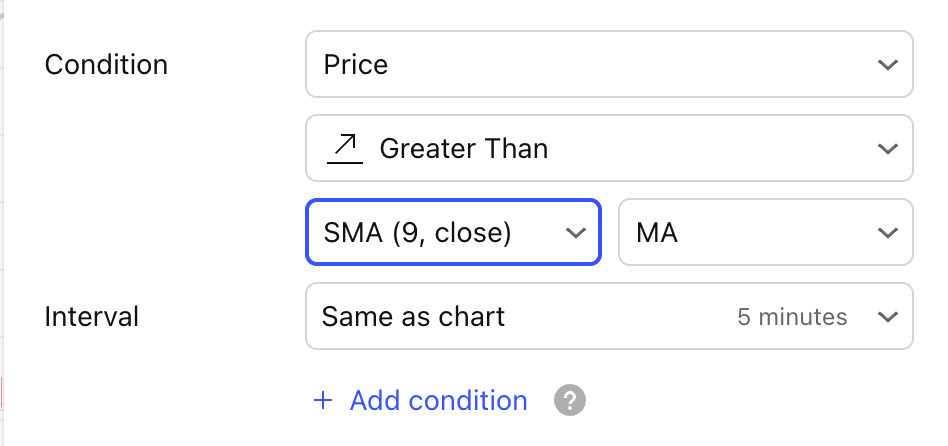
Task: Open the SMA (9, close) source dropdown
Action: point(452,233)
